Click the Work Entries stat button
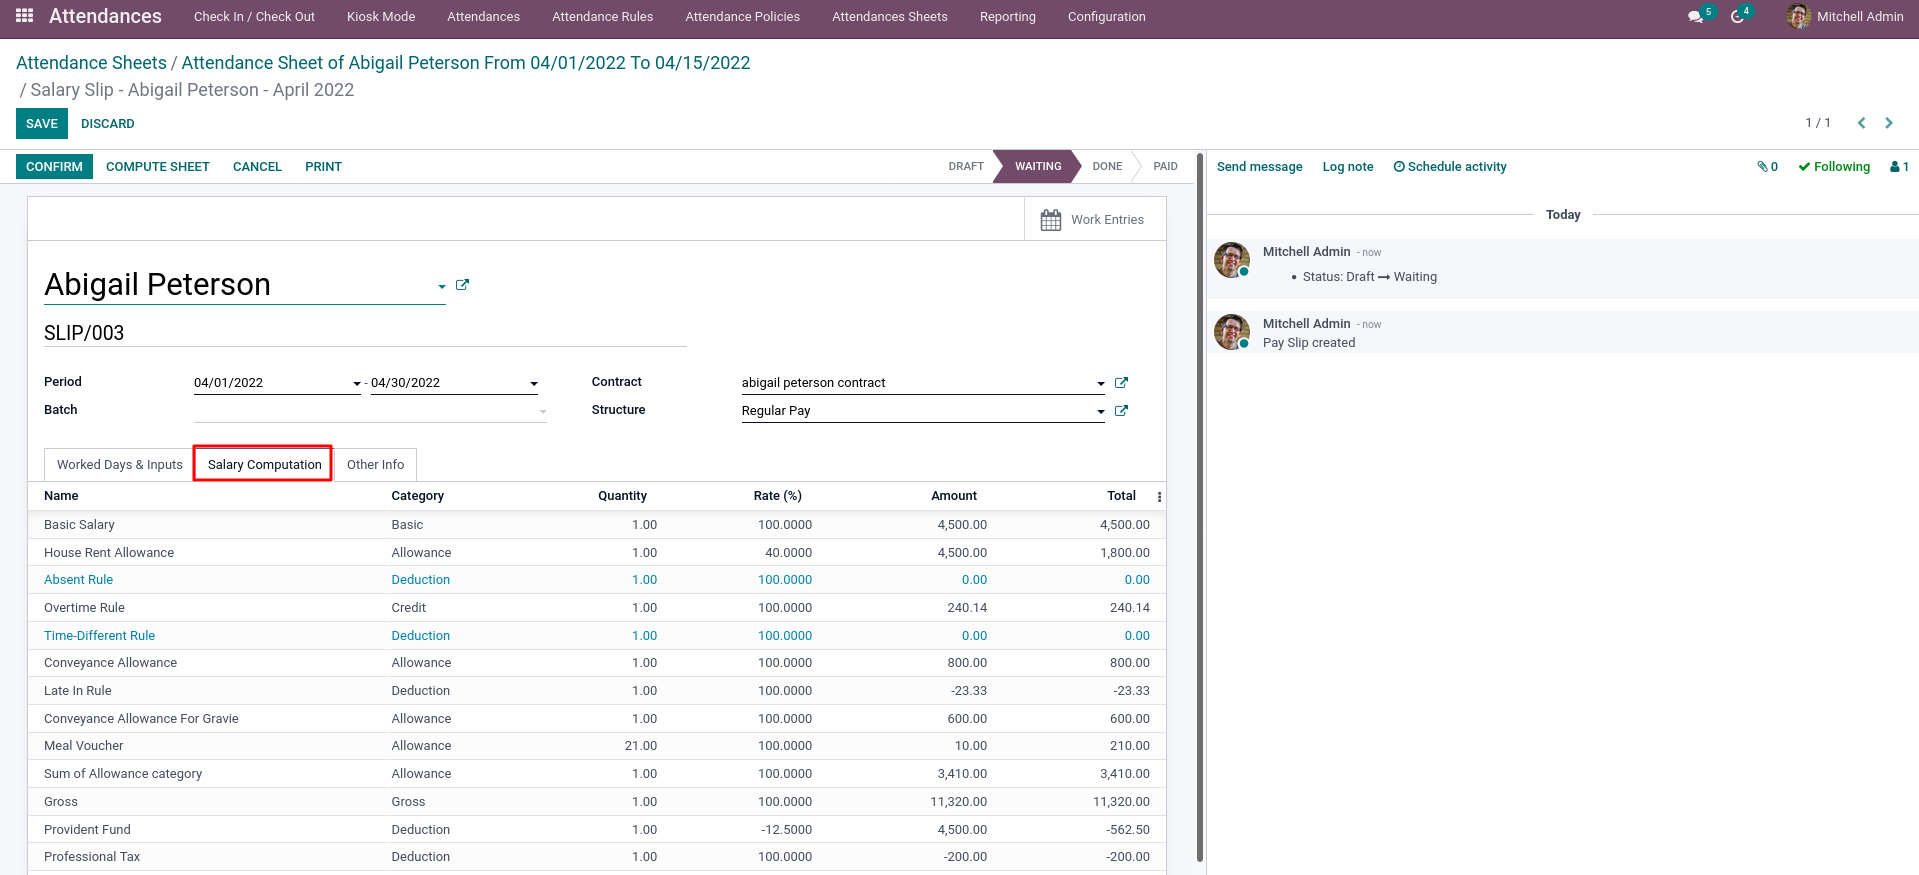The width and height of the screenshot is (1919, 875). click(1095, 219)
